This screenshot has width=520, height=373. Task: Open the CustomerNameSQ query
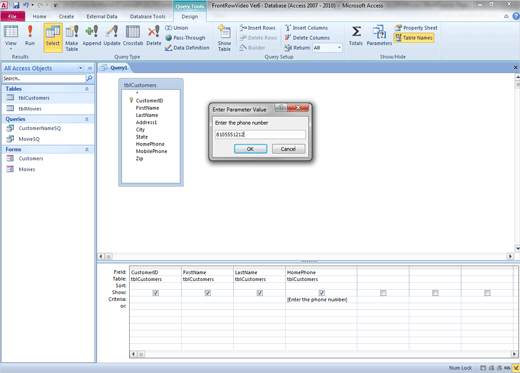tap(48, 128)
